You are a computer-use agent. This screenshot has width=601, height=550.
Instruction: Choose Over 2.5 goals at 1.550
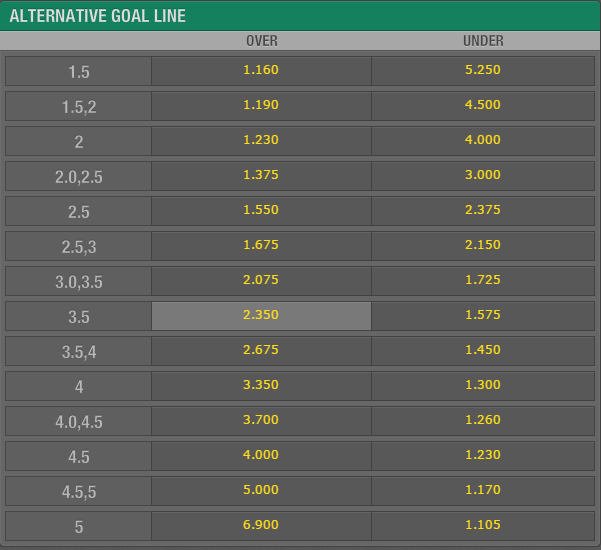[261, 211]
